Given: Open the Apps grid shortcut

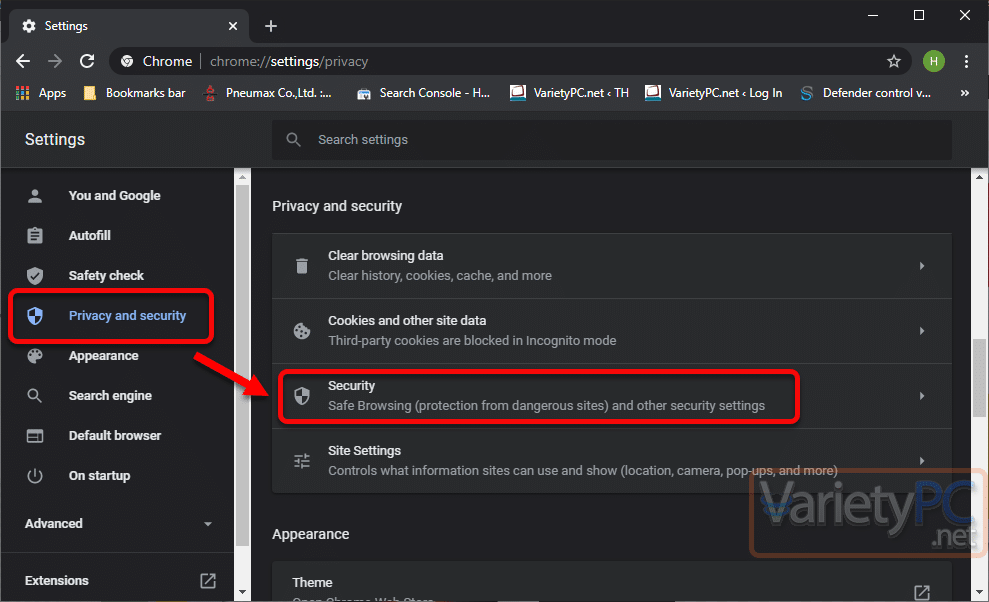Looking at the screenshot, I should [x=40, y=93].
